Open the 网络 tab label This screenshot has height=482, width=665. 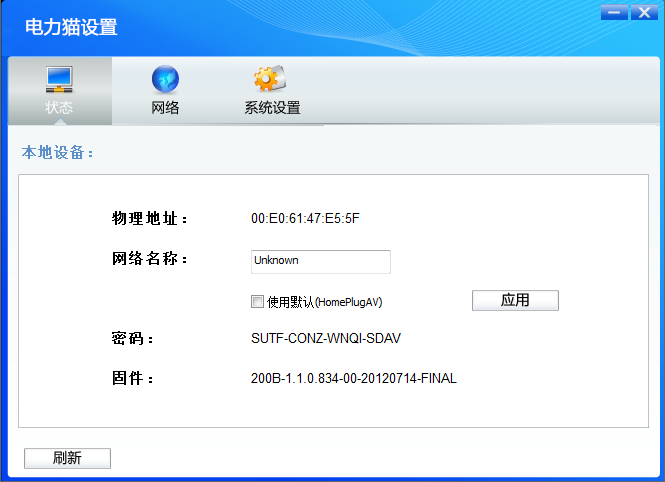(x=165, y=108)
